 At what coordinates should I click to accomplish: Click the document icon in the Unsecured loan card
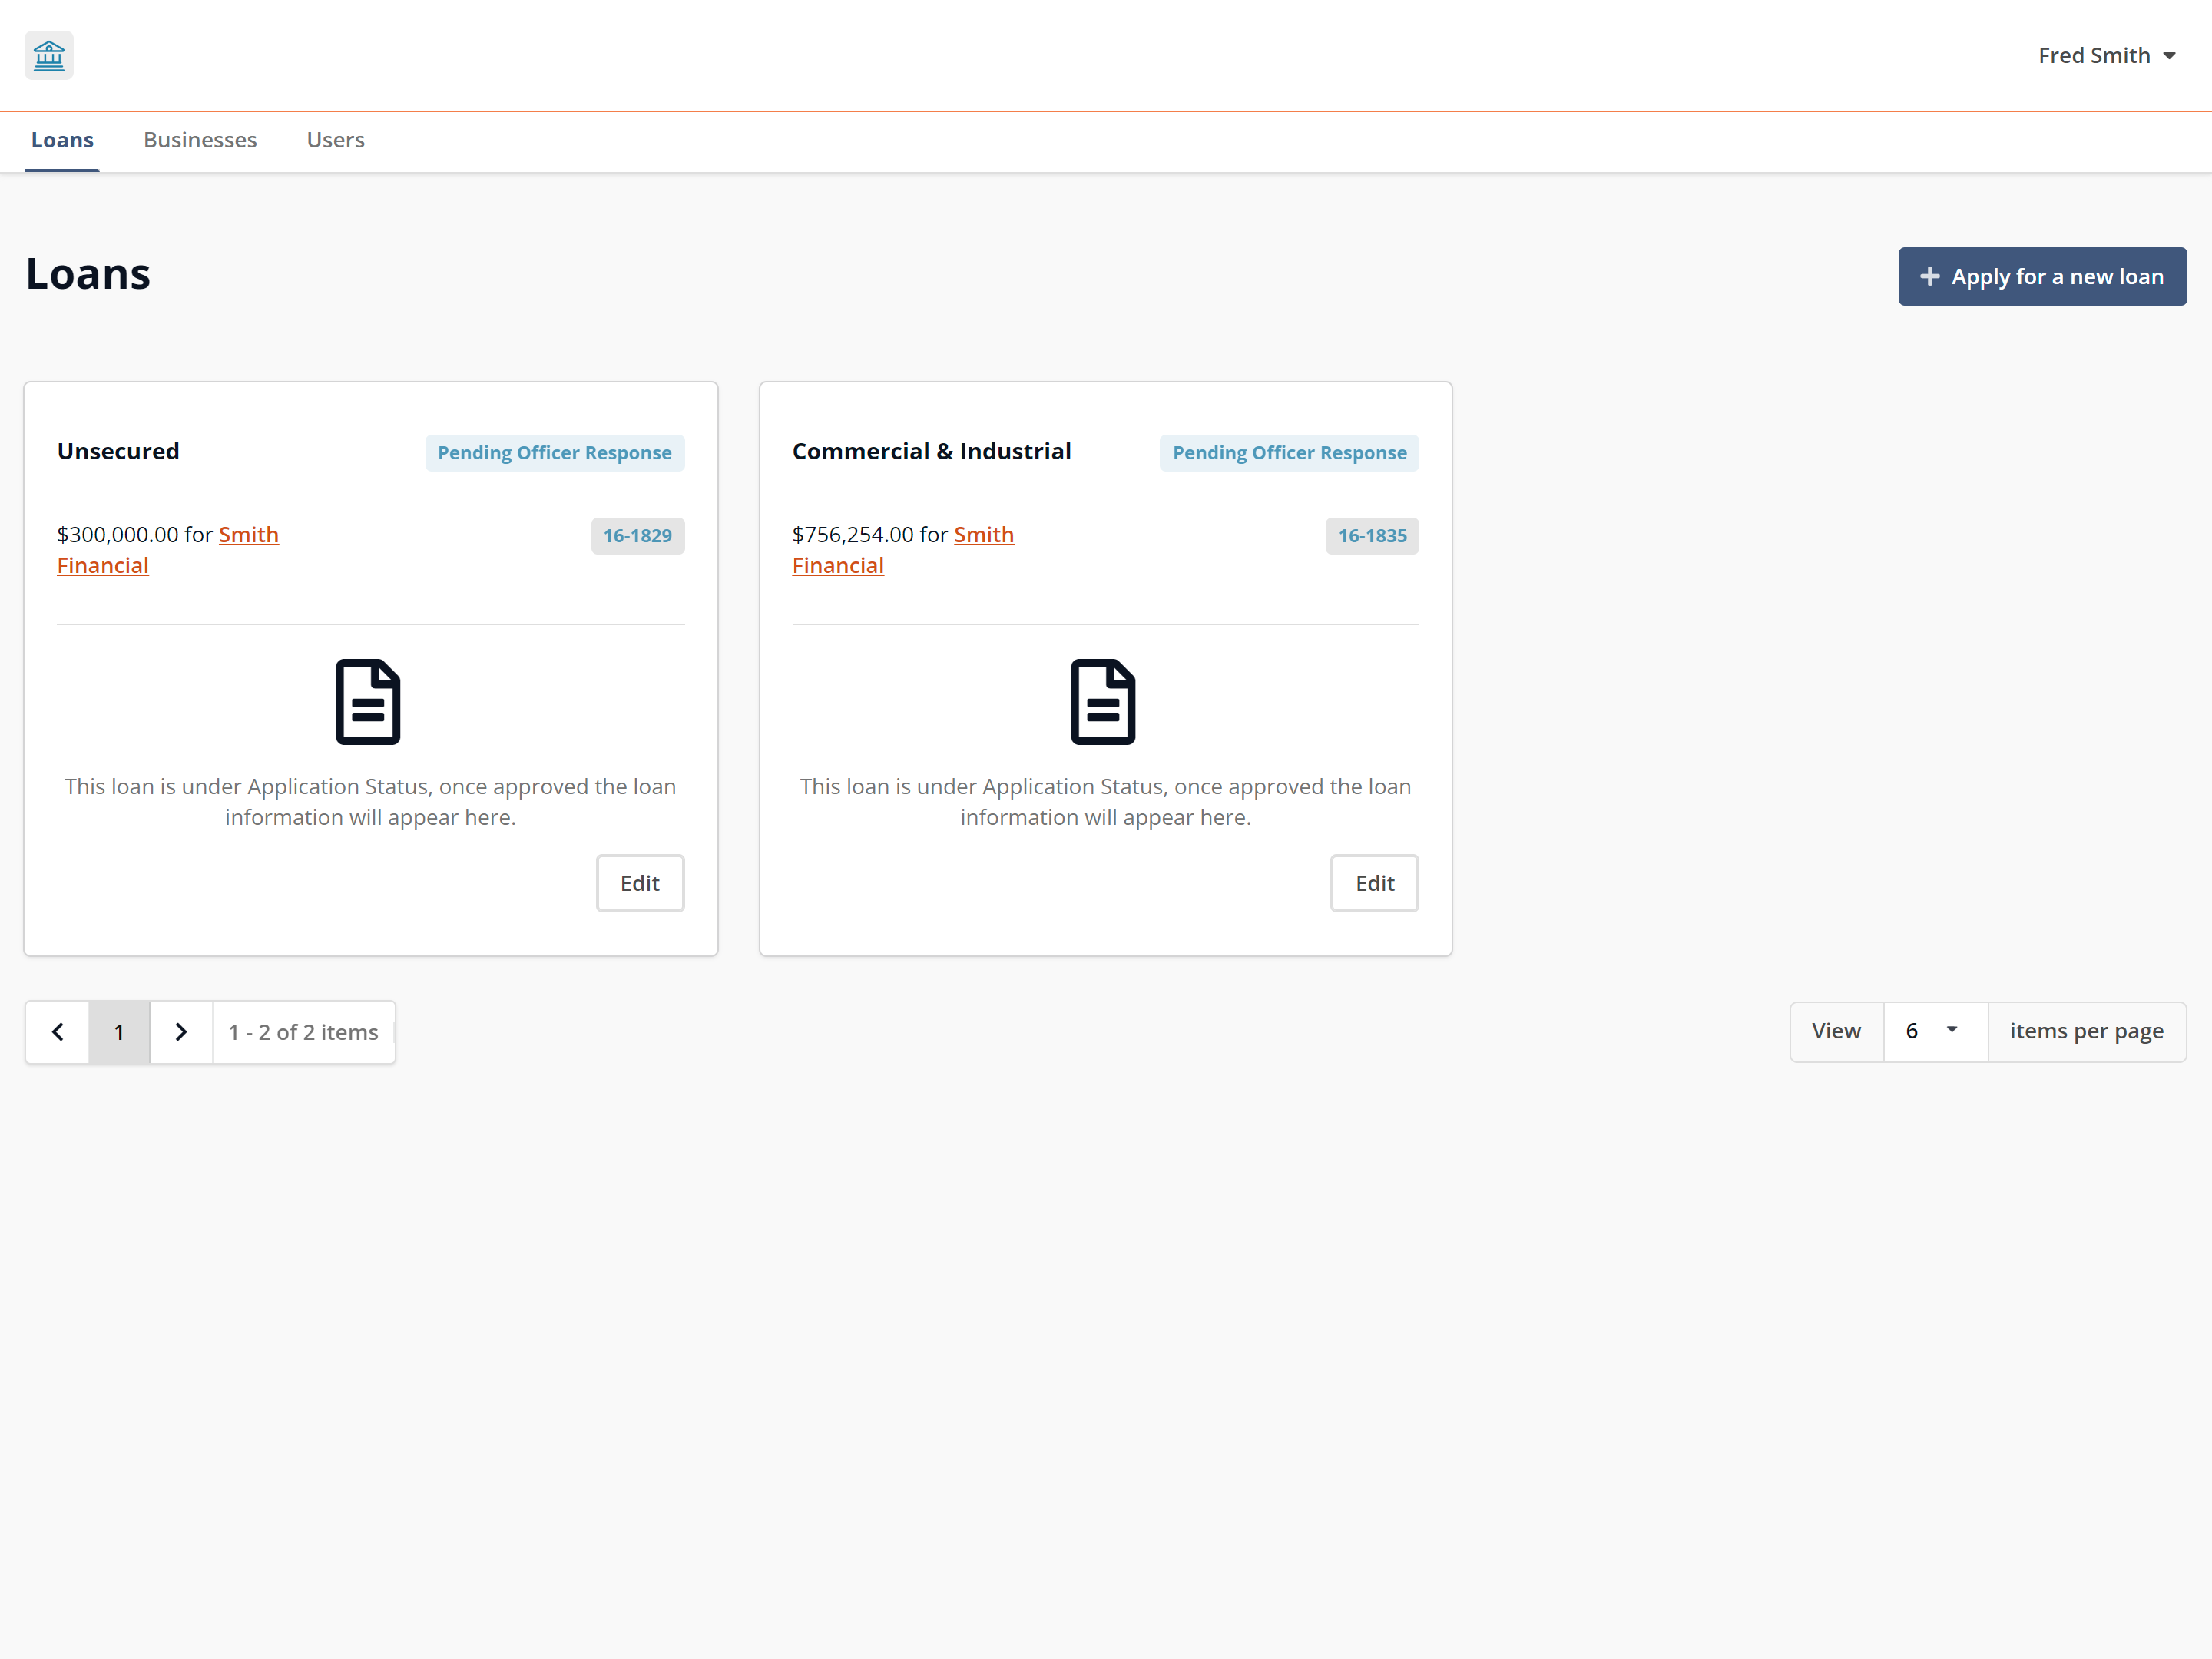[x=368, y=701]
